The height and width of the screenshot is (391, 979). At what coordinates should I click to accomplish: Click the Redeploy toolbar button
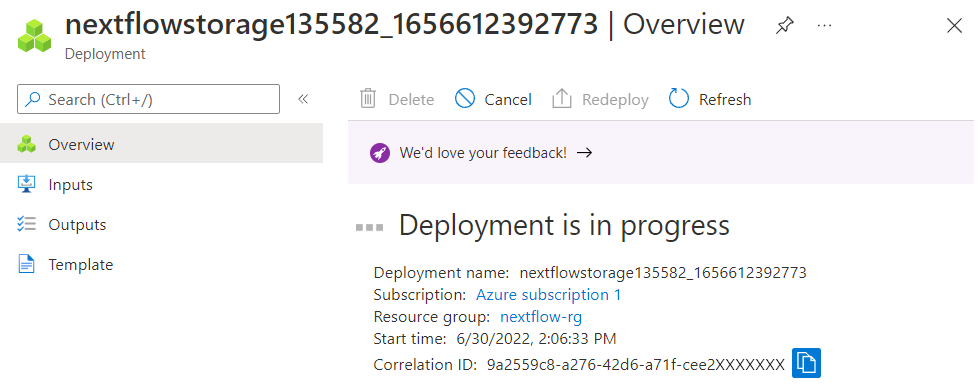(601, 99)
